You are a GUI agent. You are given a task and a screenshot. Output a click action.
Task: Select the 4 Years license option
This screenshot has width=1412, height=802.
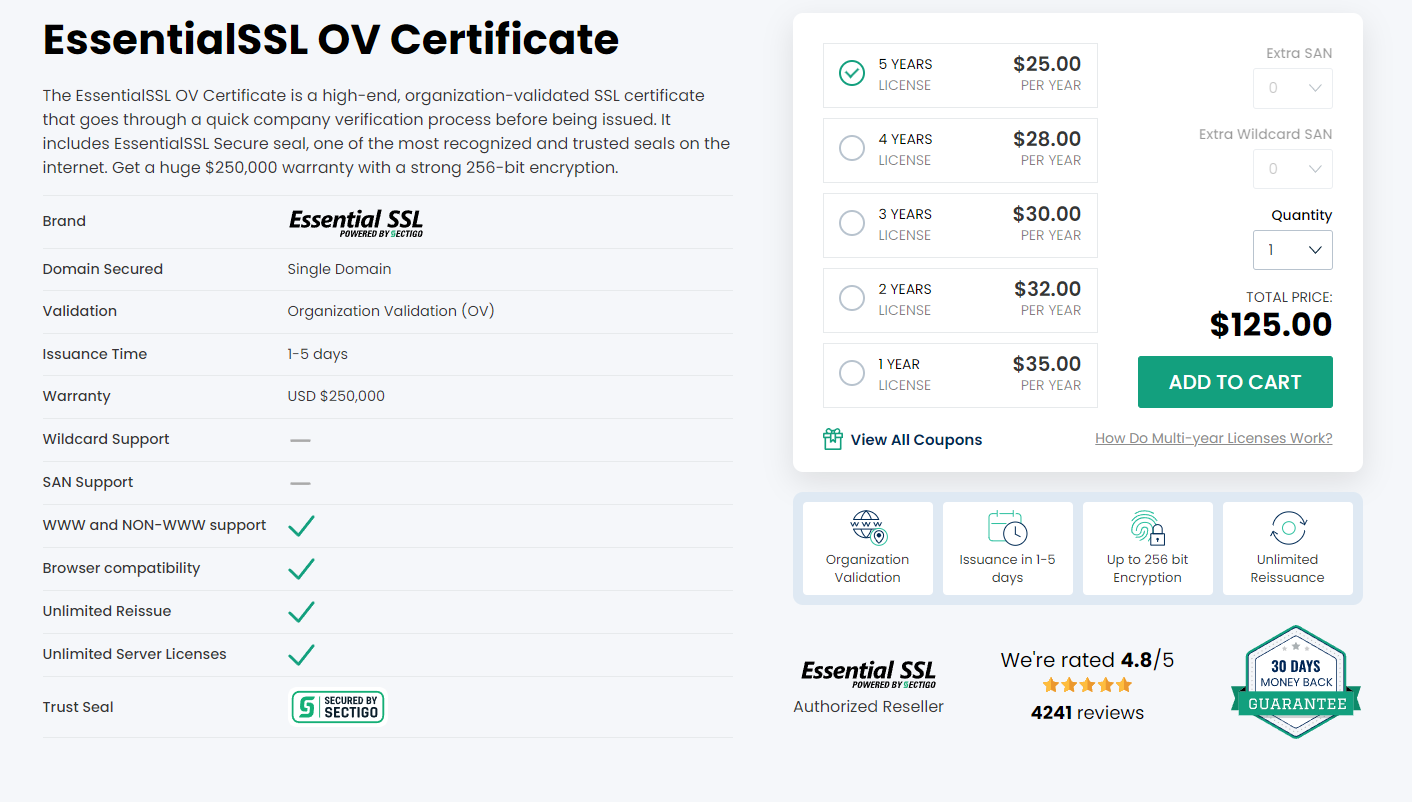(852, 149)
